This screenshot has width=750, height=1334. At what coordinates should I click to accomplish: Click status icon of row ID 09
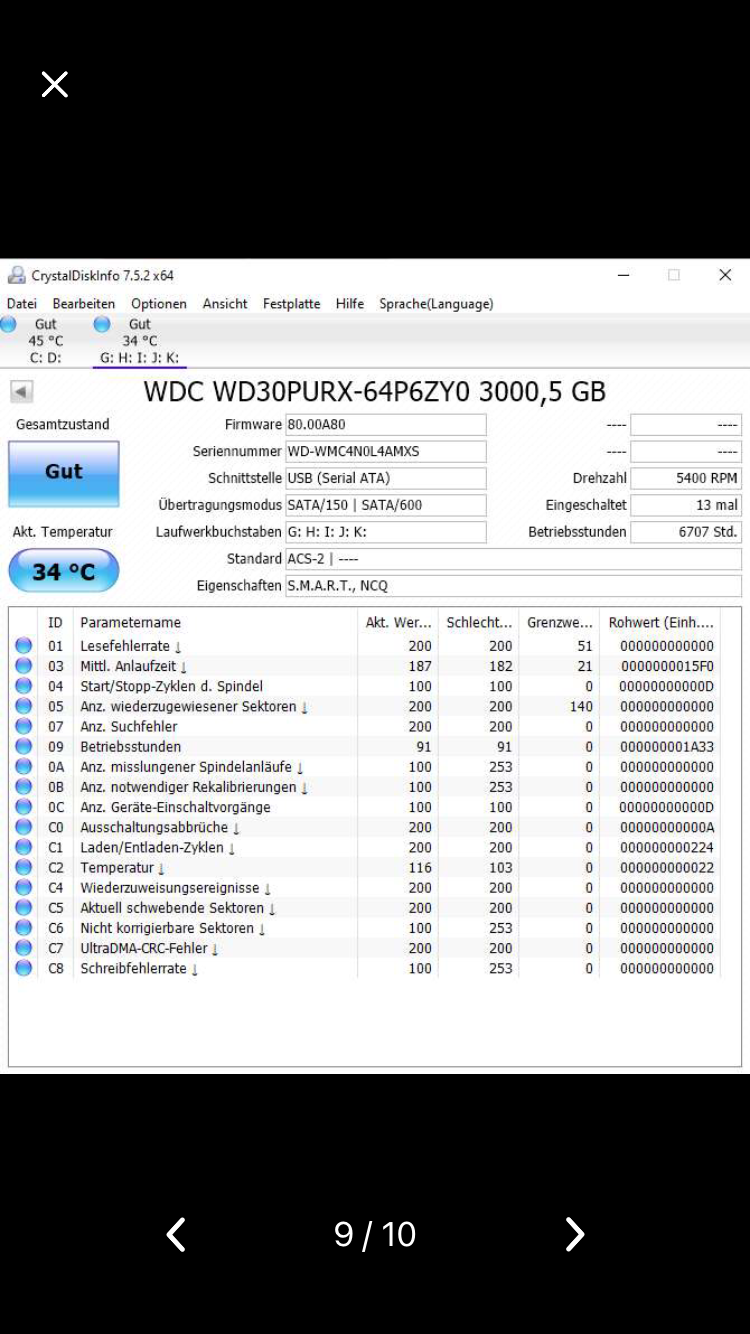coord(23,747)
